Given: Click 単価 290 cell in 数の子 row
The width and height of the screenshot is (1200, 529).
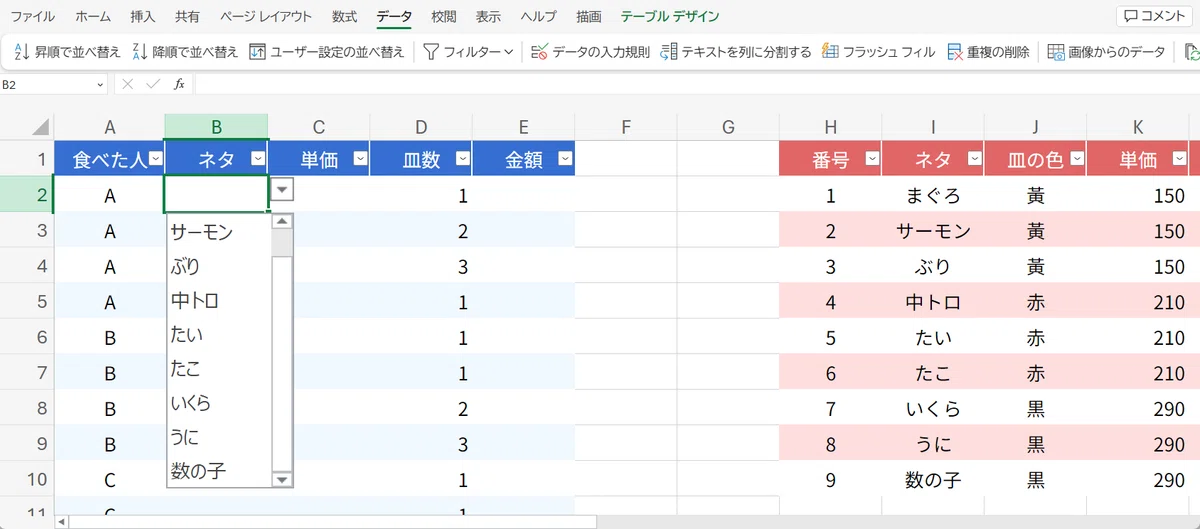Looking at the screenshot, I should pos(1138,479).
